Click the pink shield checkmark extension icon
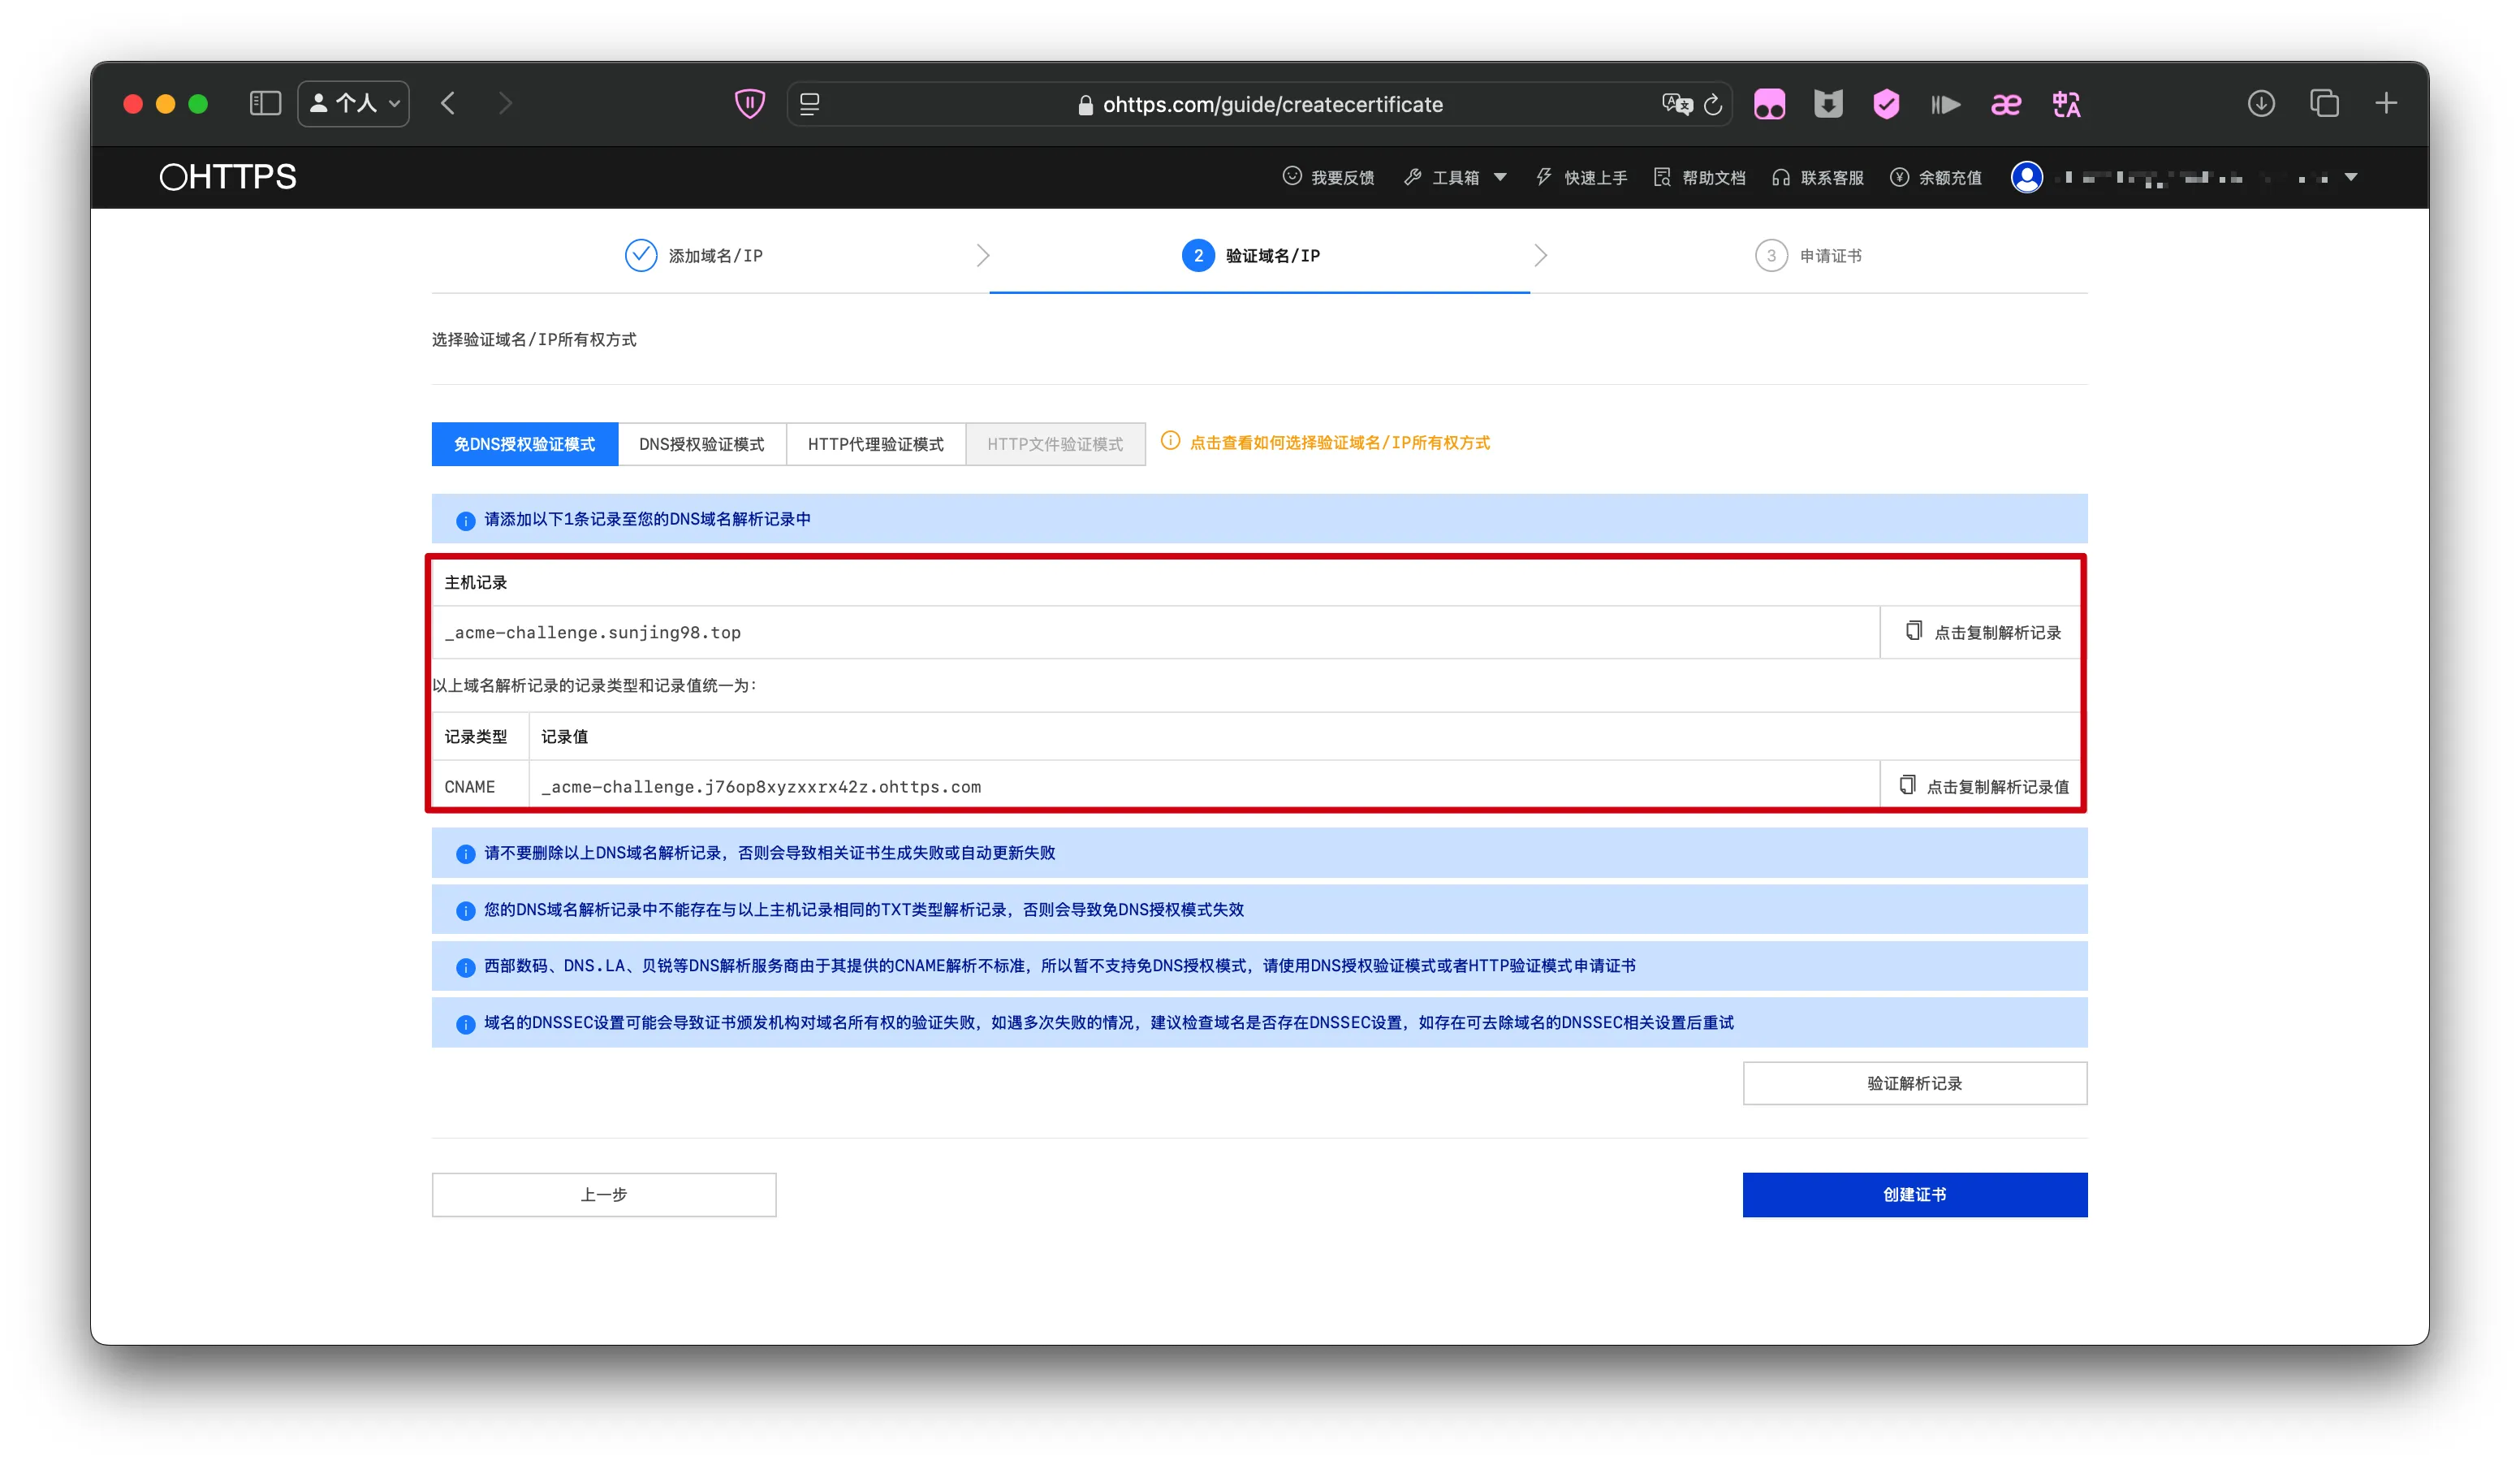 [1886, 104]
